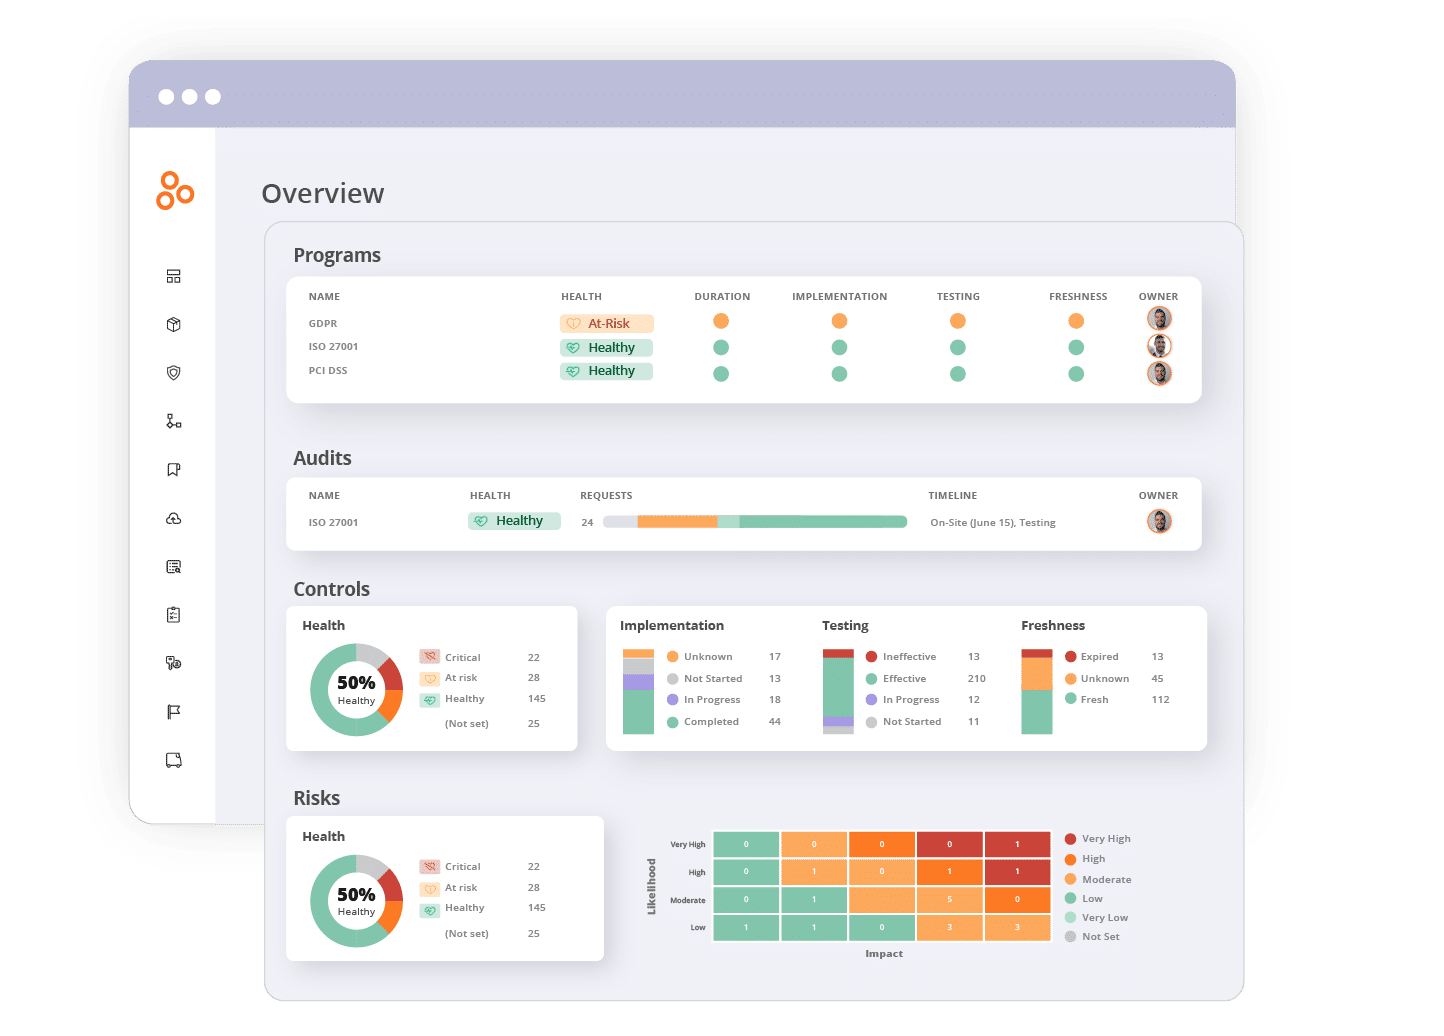The height and width of the screenshot is (1036, 1444).
Task: Click the ISO 27001 audit owner avatar
Action: 1159,521
